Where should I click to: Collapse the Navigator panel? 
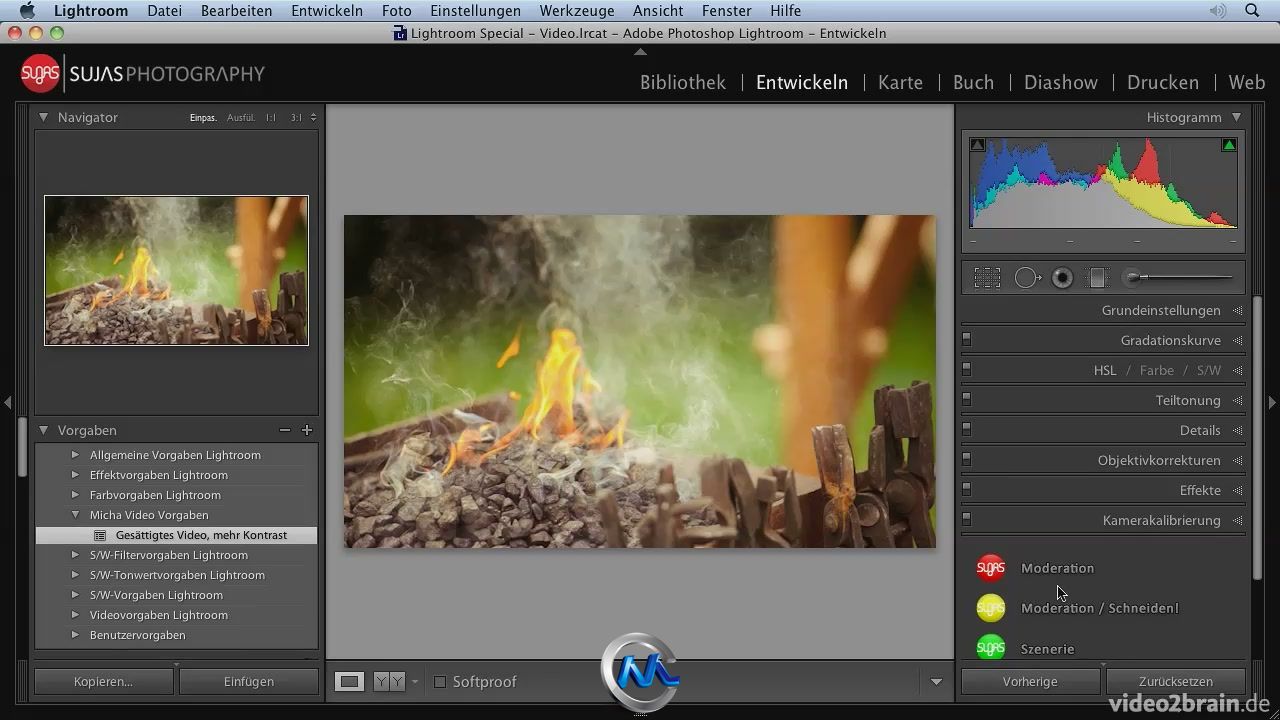tap(43, 117)
